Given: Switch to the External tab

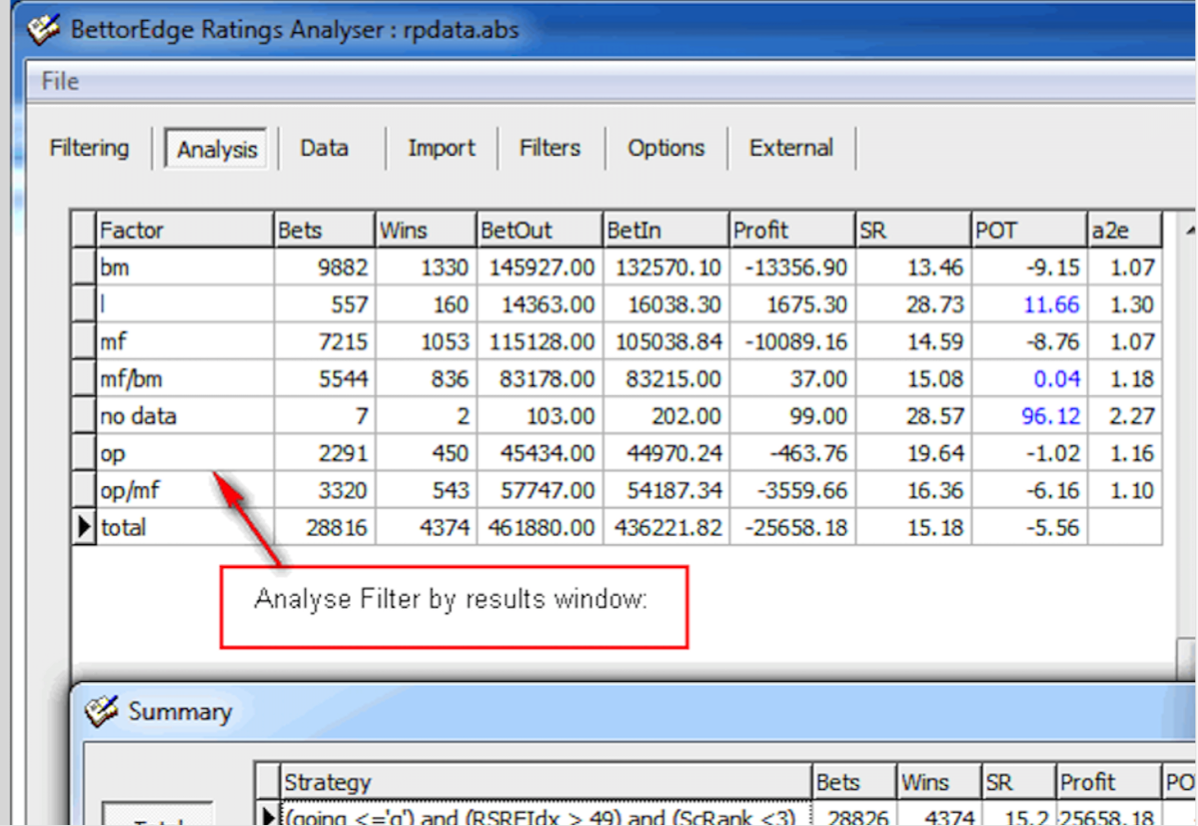Looking at the screenshot, I should [x=791, y=148].
